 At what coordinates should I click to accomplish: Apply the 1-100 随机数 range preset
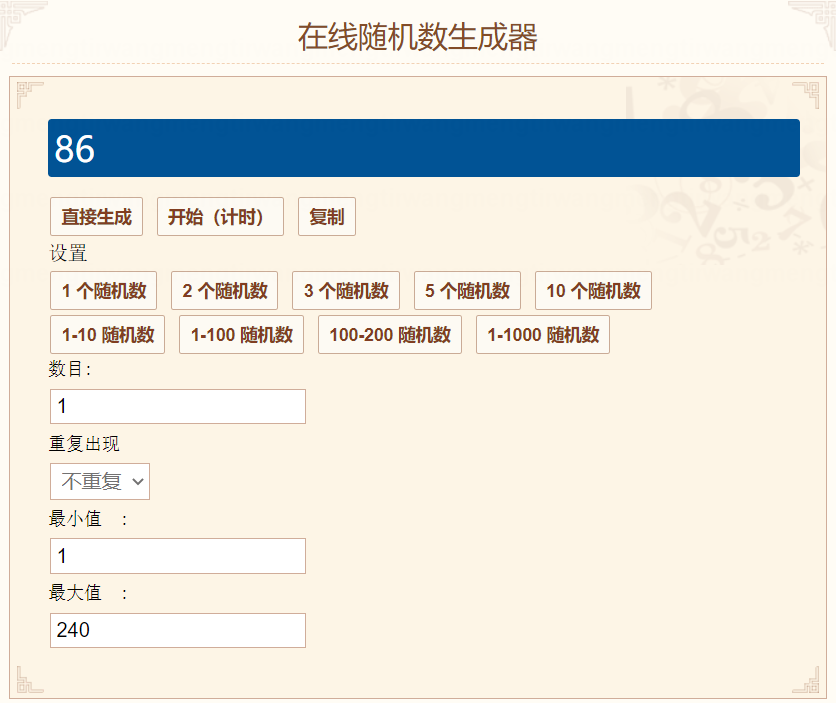241,335
